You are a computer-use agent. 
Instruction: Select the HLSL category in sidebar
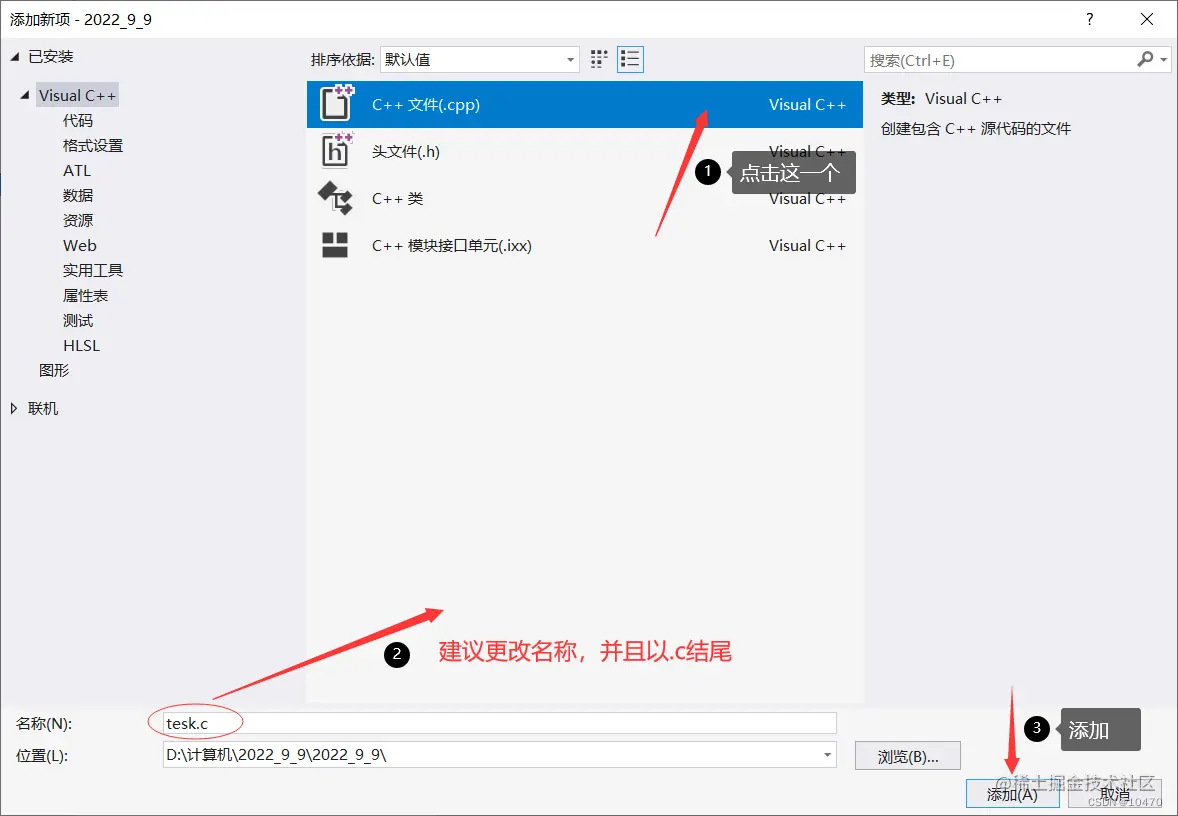(x=81, y=345)
